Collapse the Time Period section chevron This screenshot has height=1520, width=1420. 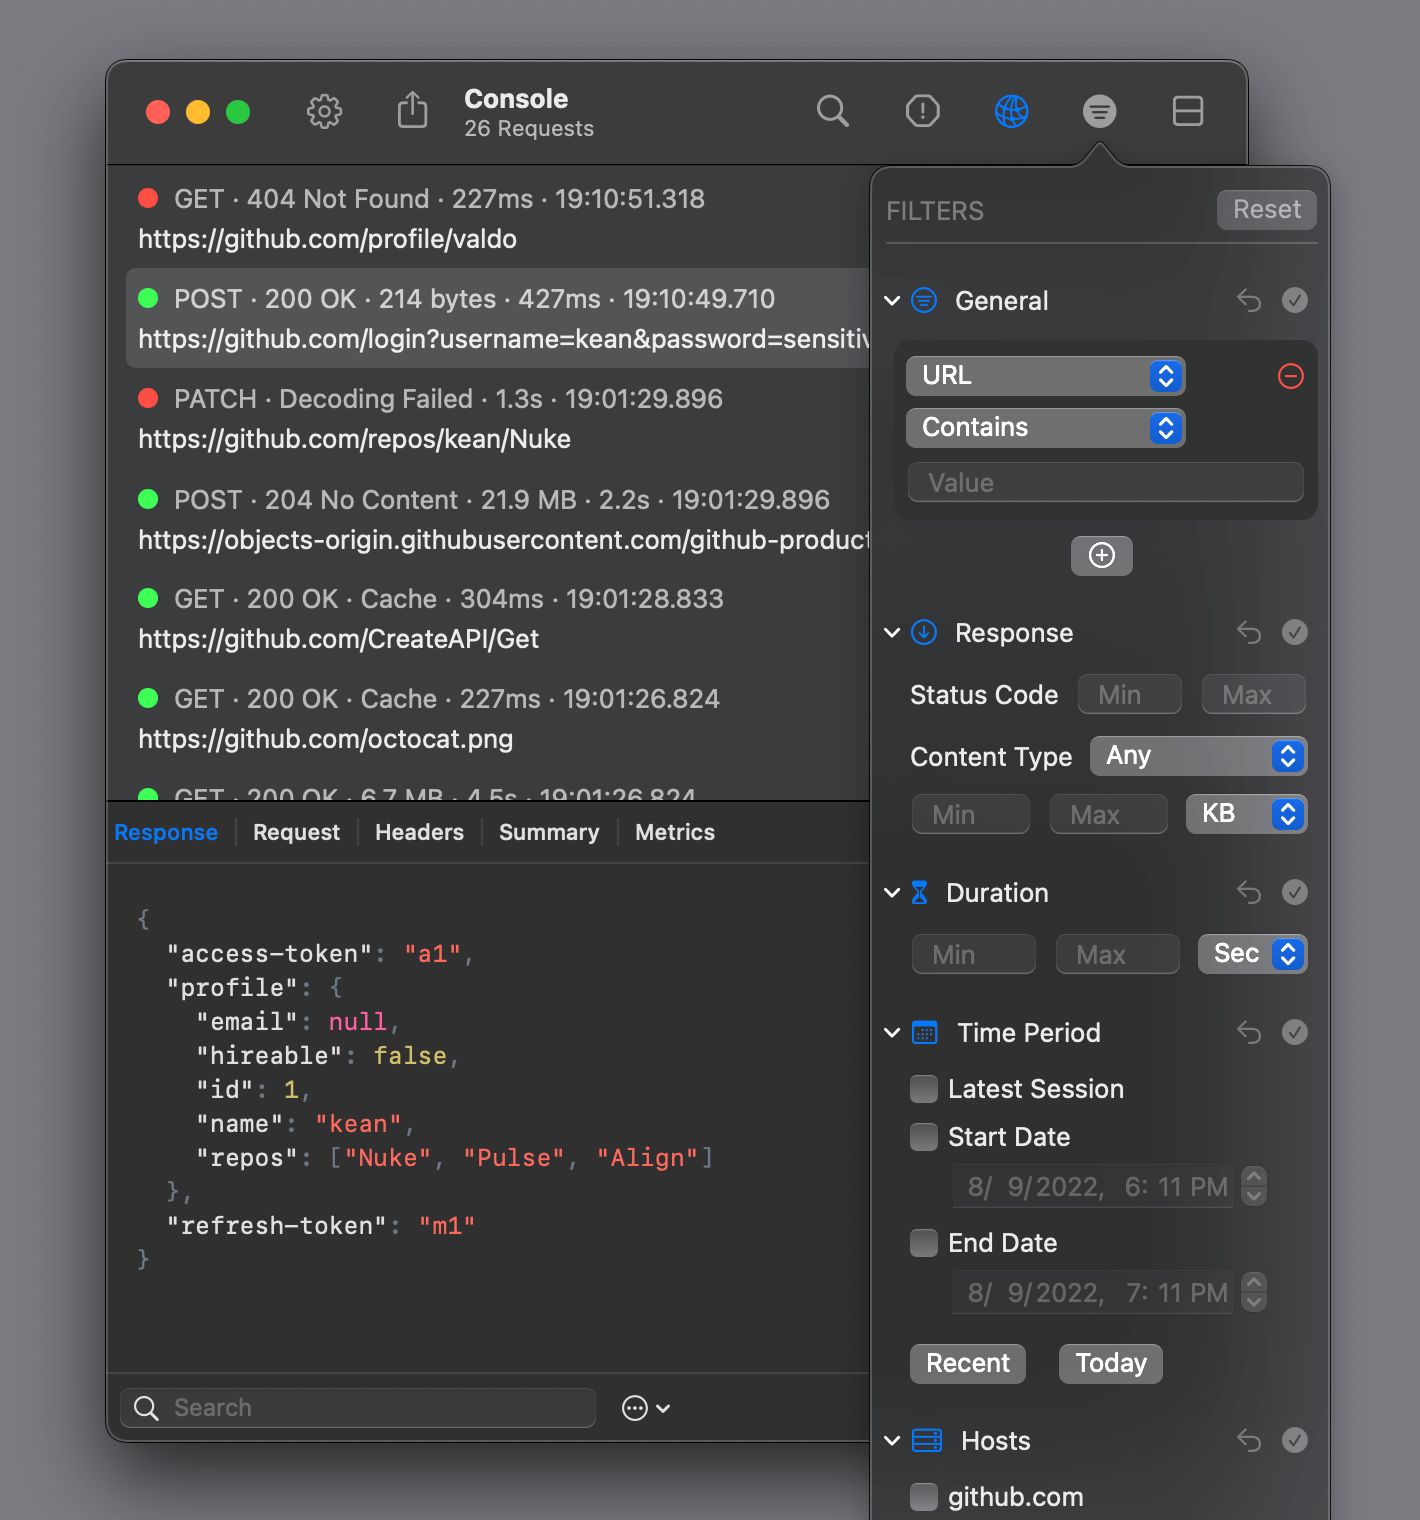pyautogui.click(x=892, y=1032)
